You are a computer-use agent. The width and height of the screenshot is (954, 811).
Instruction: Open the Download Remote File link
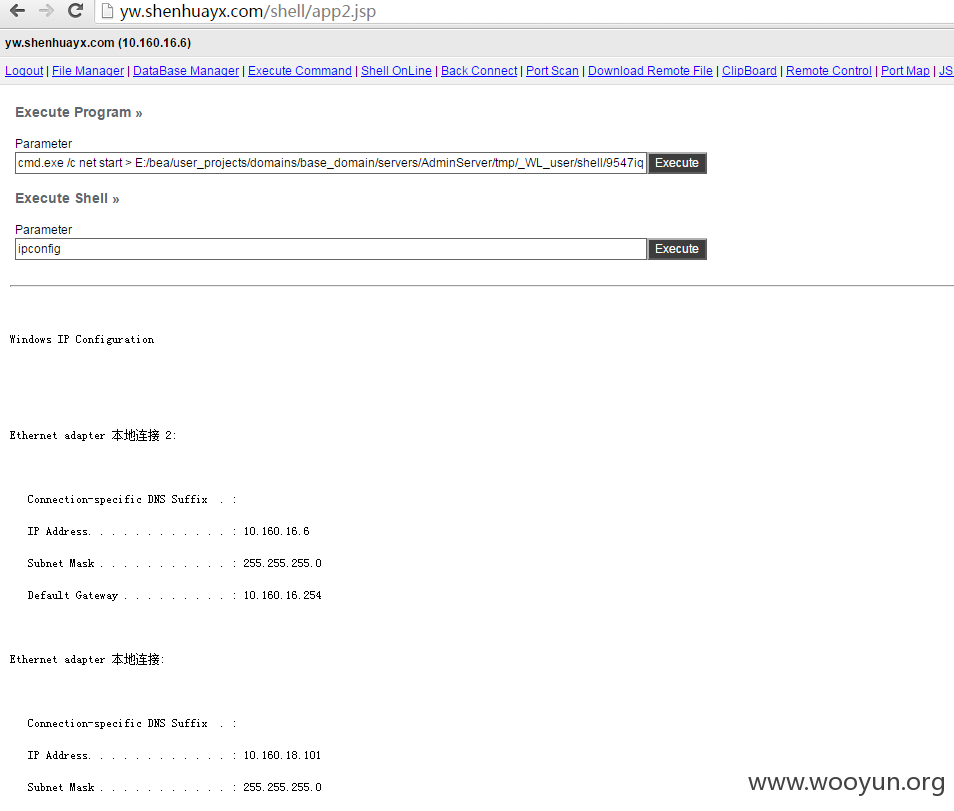[650, 71]
